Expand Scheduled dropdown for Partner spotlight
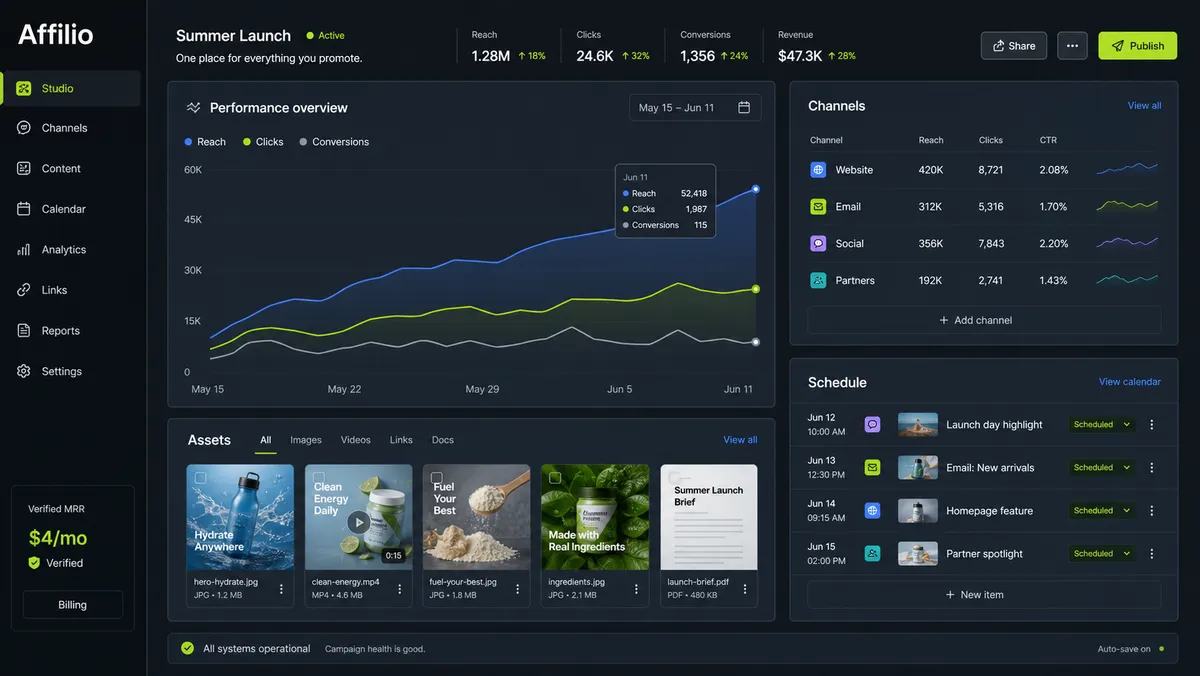 1102,554
